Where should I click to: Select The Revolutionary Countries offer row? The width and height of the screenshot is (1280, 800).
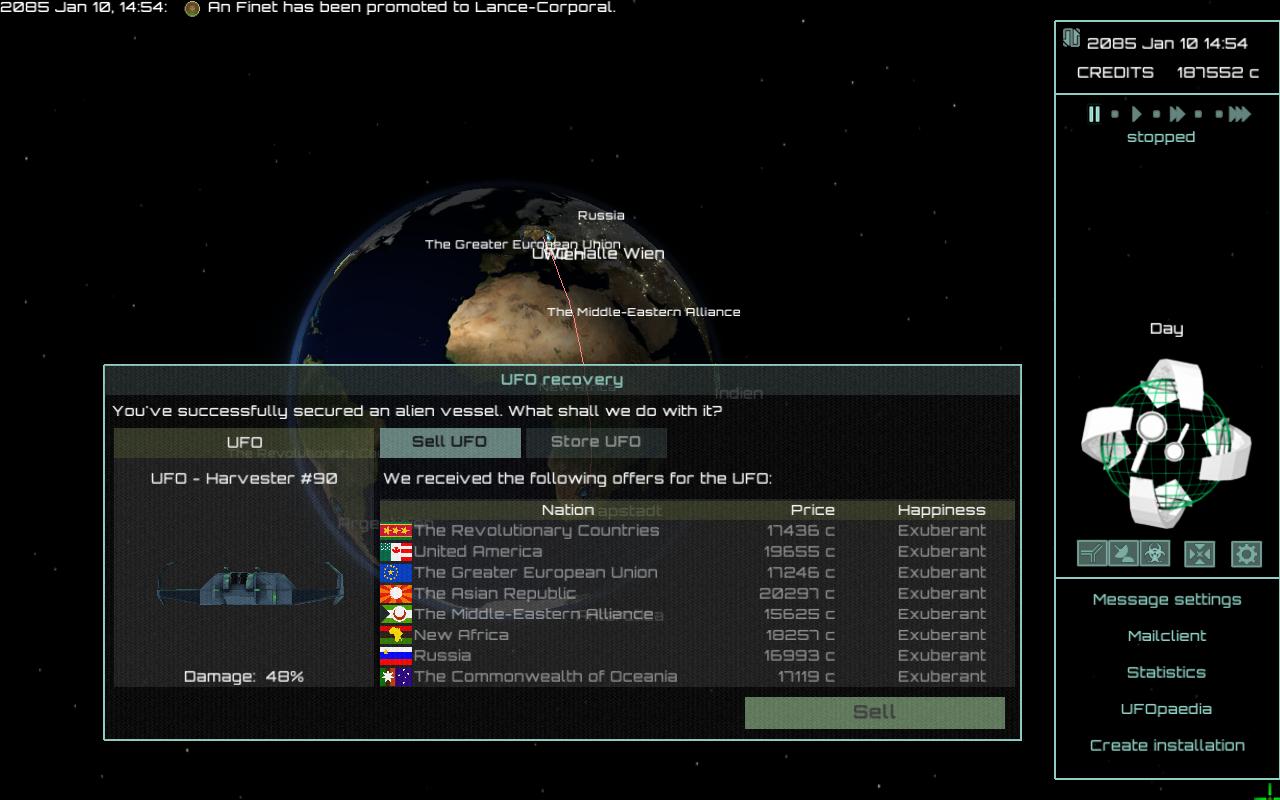tap(697, 531)
